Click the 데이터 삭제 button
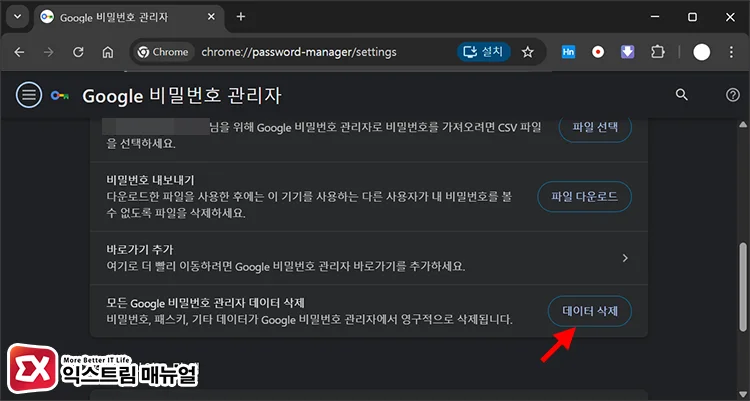 [x=590, y=312]
